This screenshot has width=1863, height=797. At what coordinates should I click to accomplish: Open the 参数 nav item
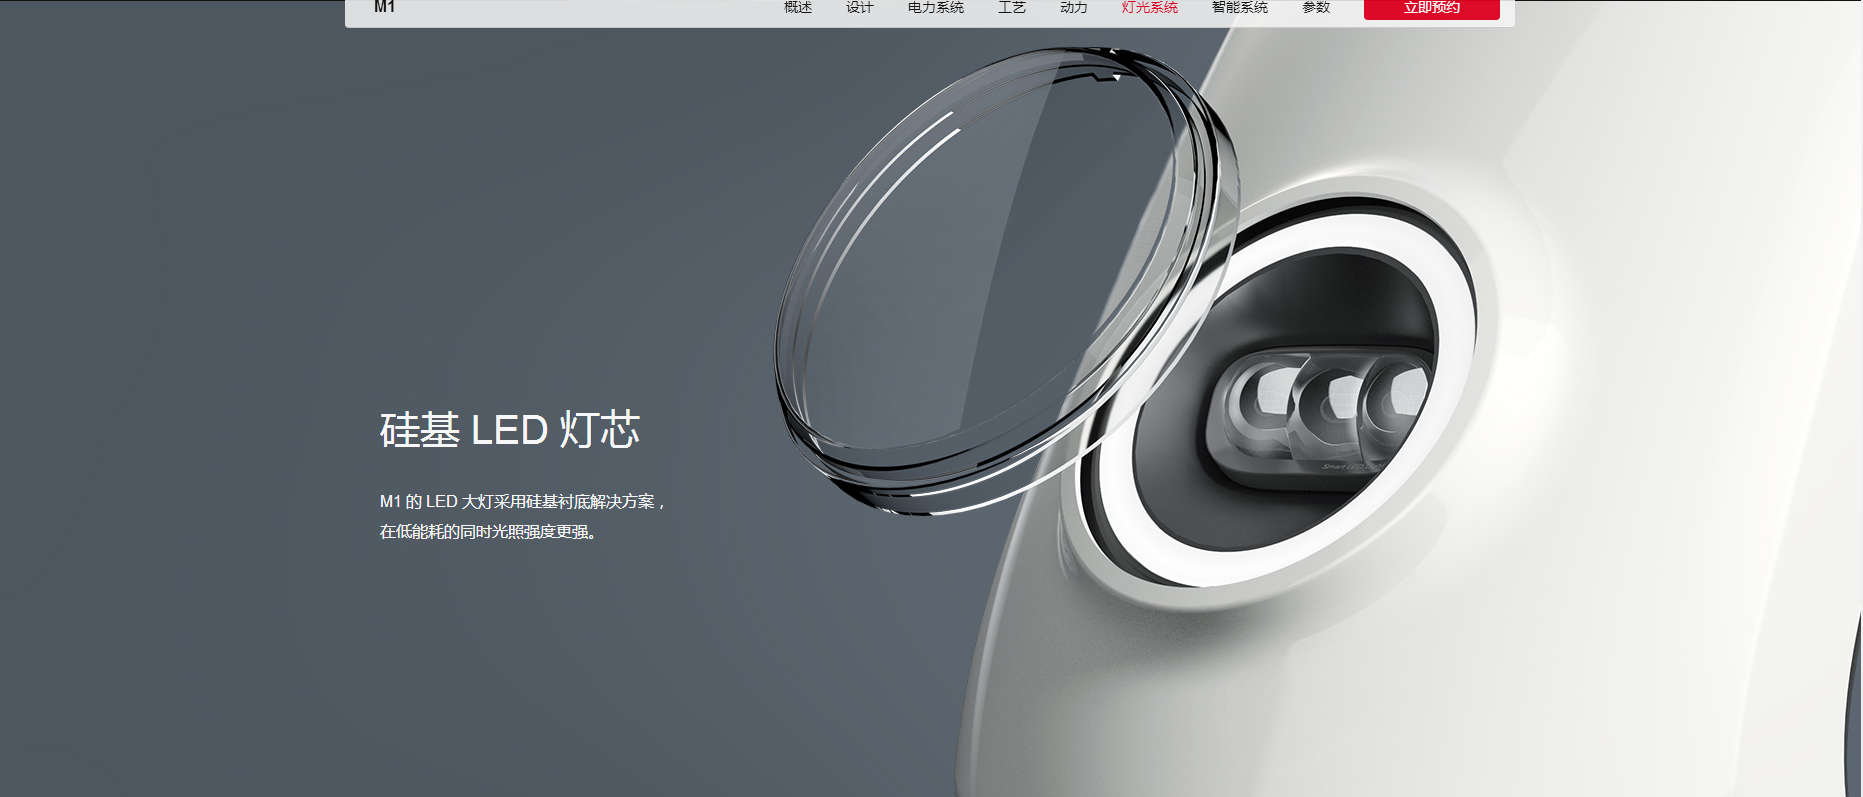click(x=1316, y=7)
